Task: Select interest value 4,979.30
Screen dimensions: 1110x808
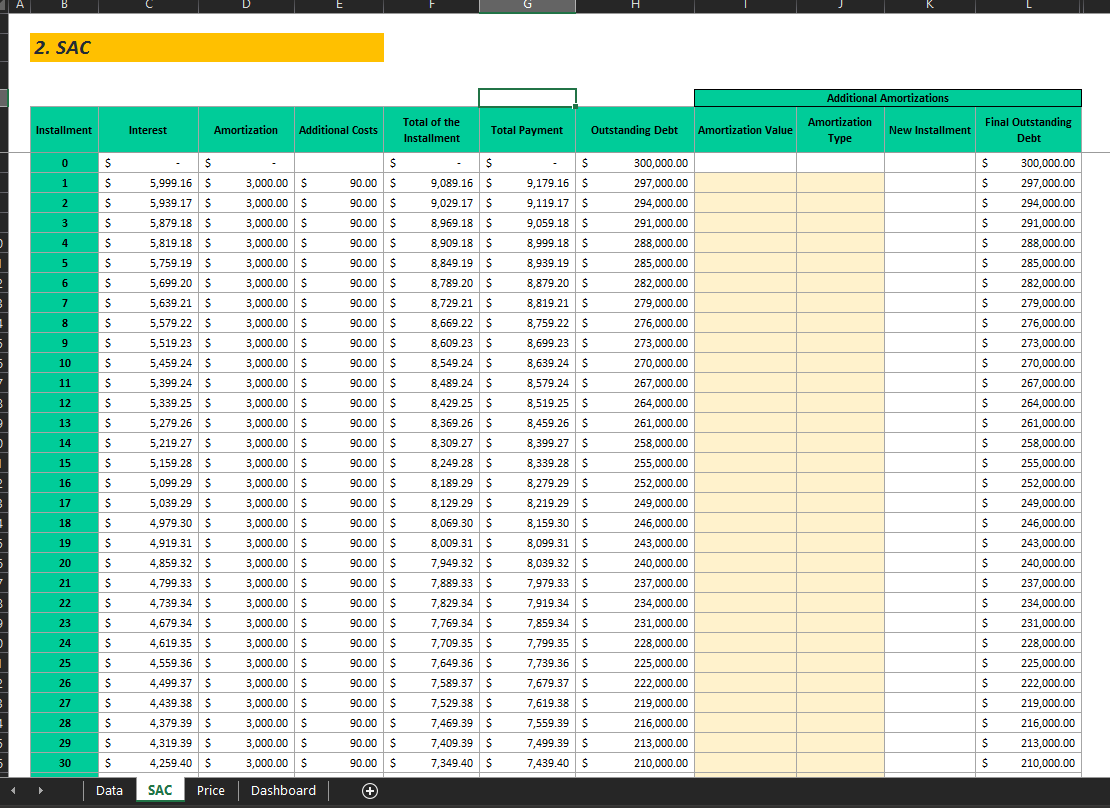Action: pyautogui.click(x=149, y=523)
